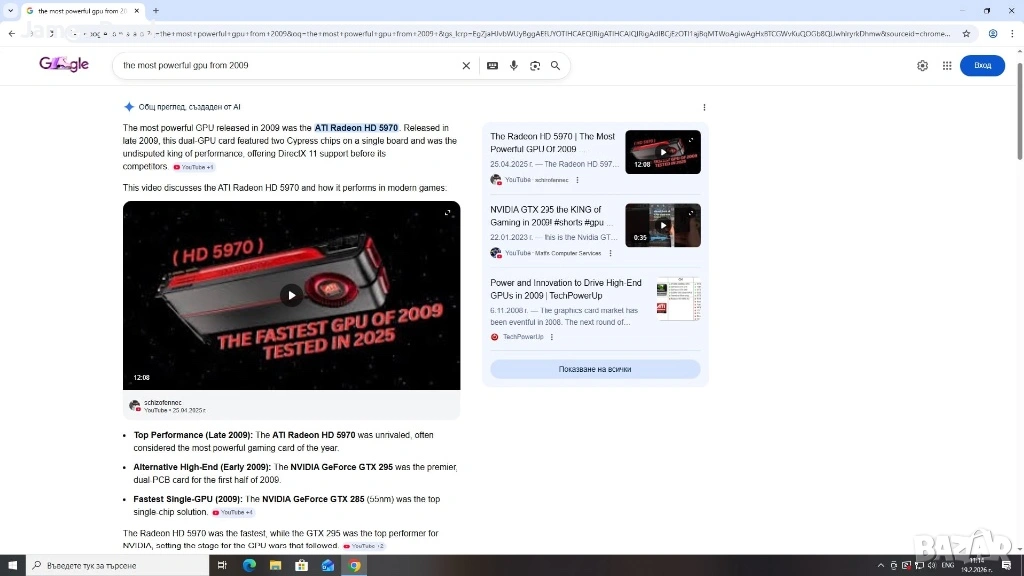Start voice search with the microphone
1024x576 pixels.
(514, 66)
